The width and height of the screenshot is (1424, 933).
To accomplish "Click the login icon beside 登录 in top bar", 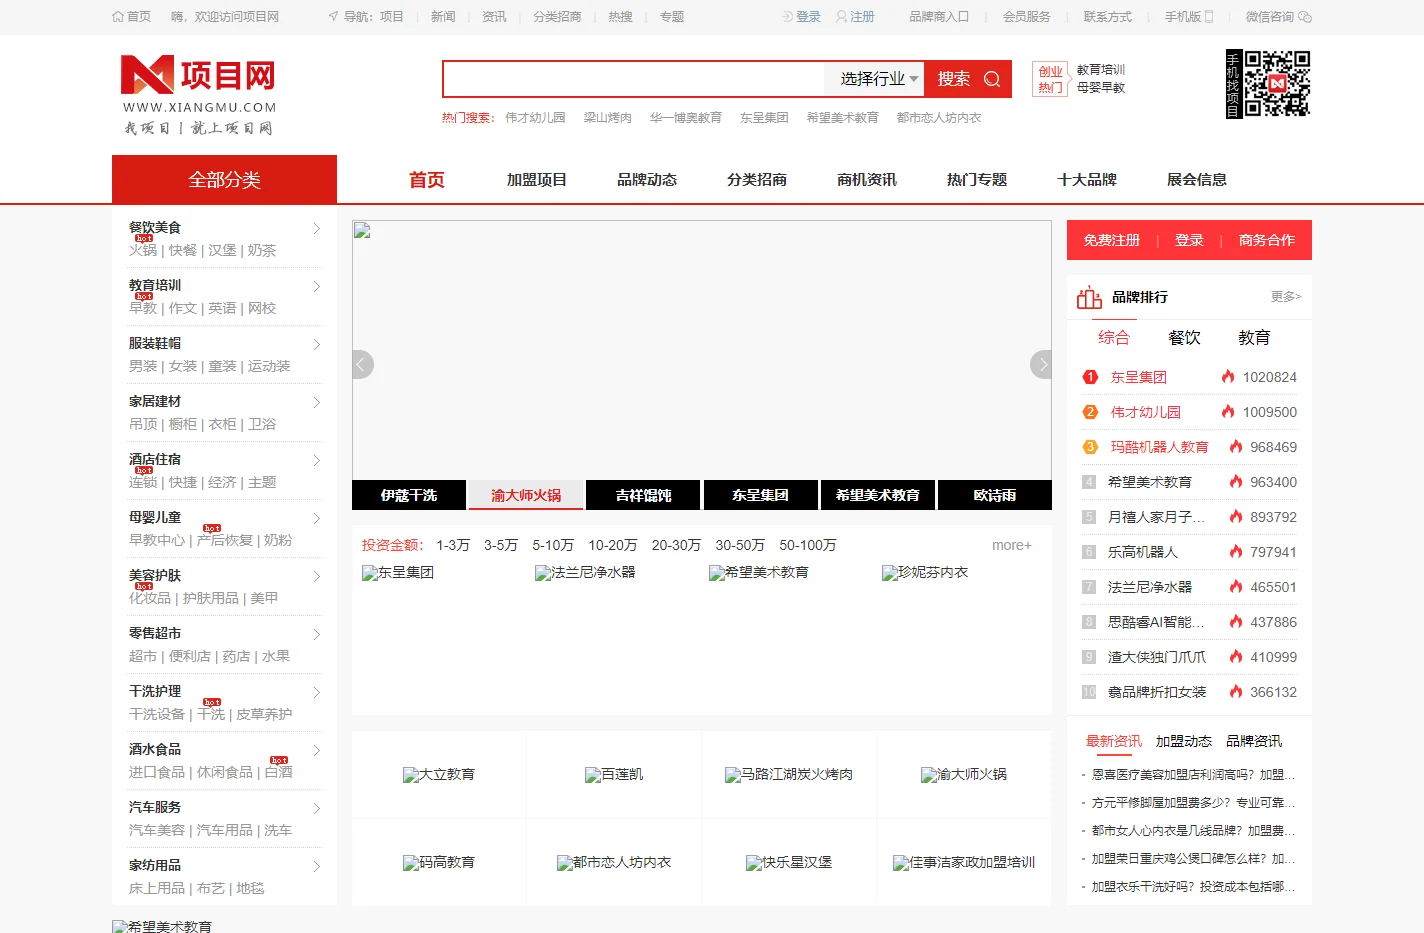I will 788,17.
